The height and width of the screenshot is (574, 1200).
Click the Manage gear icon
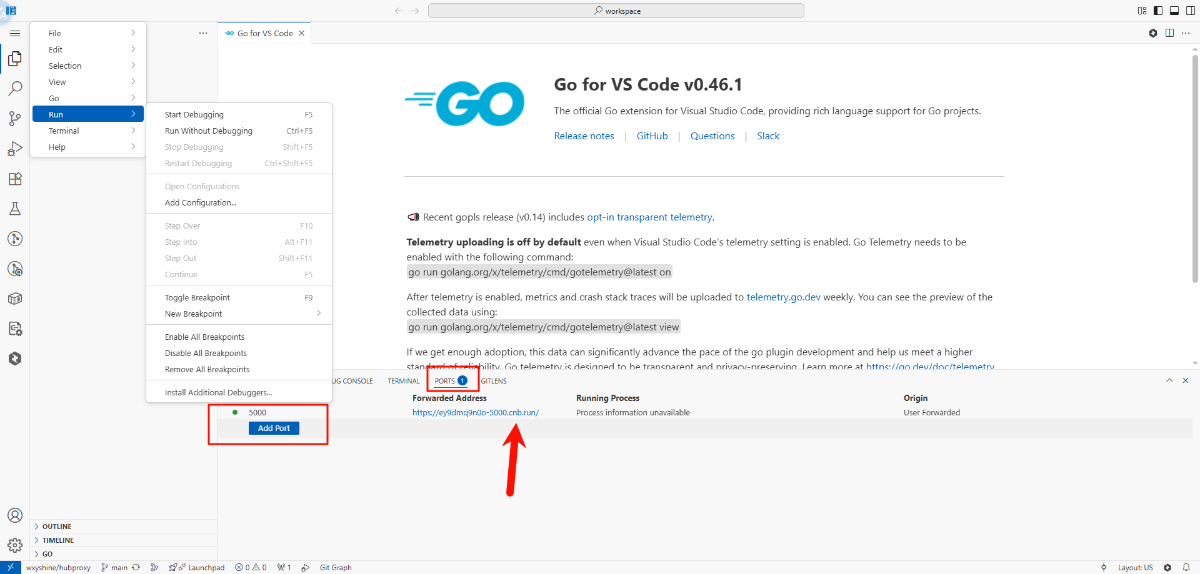[15, 545]
